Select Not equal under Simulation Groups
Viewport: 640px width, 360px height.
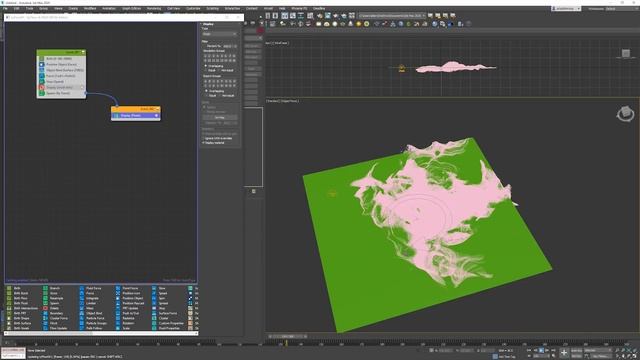click(226, 70)
